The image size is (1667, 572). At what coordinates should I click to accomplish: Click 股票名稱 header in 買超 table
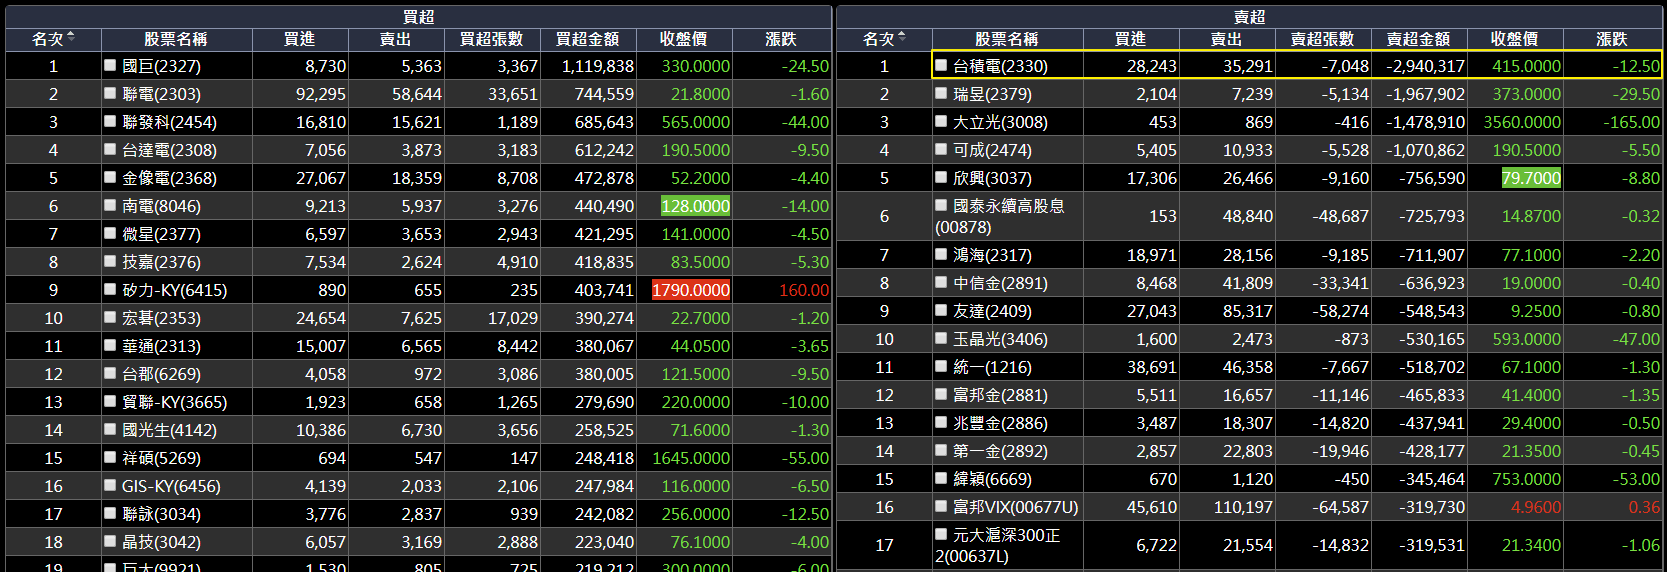click(x=176, y=39)
